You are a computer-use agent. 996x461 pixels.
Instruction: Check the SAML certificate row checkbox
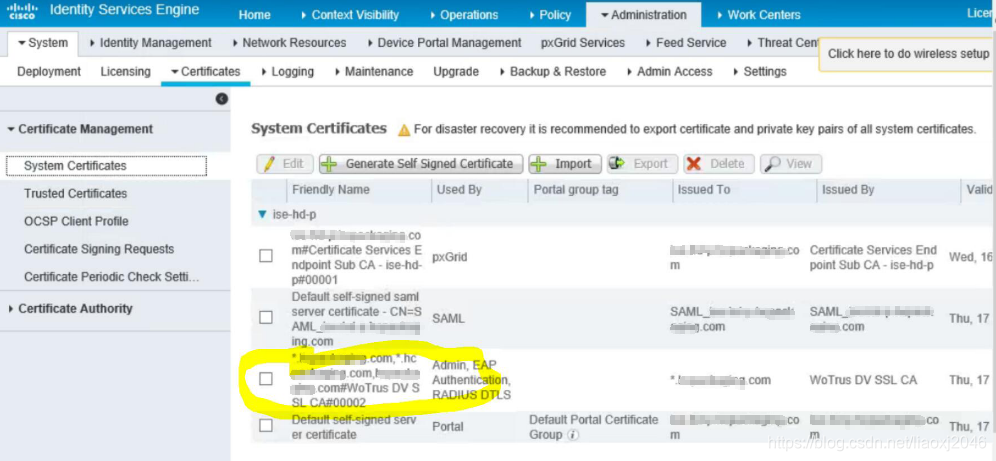click(266, 317)
